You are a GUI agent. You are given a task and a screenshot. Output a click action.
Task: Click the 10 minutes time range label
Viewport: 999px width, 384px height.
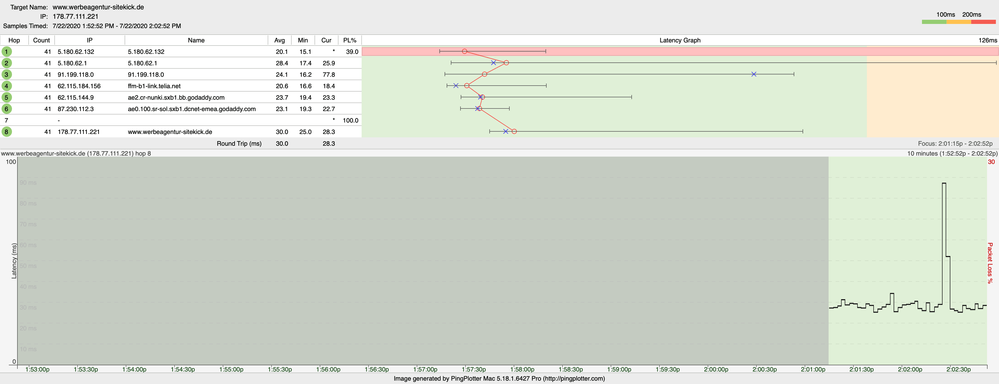click(x=953, y=153)
